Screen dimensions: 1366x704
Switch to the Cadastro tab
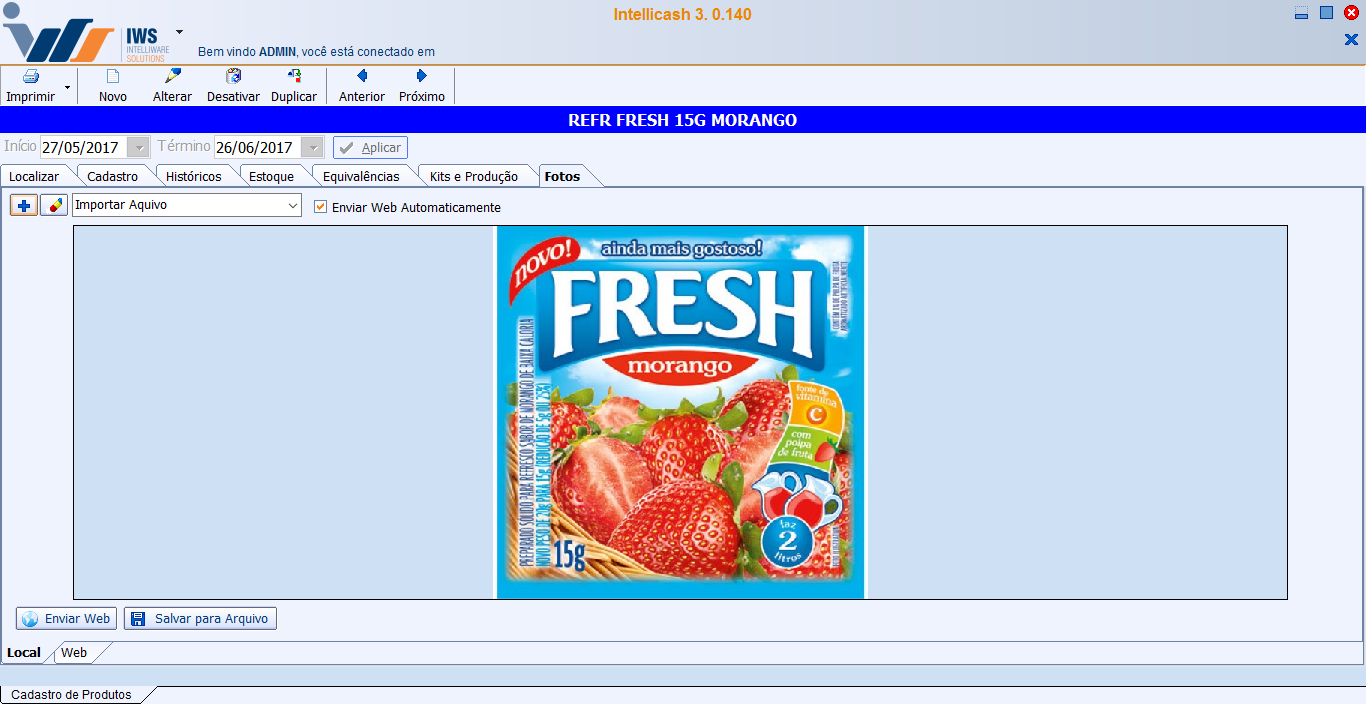(x=113, y=176)
